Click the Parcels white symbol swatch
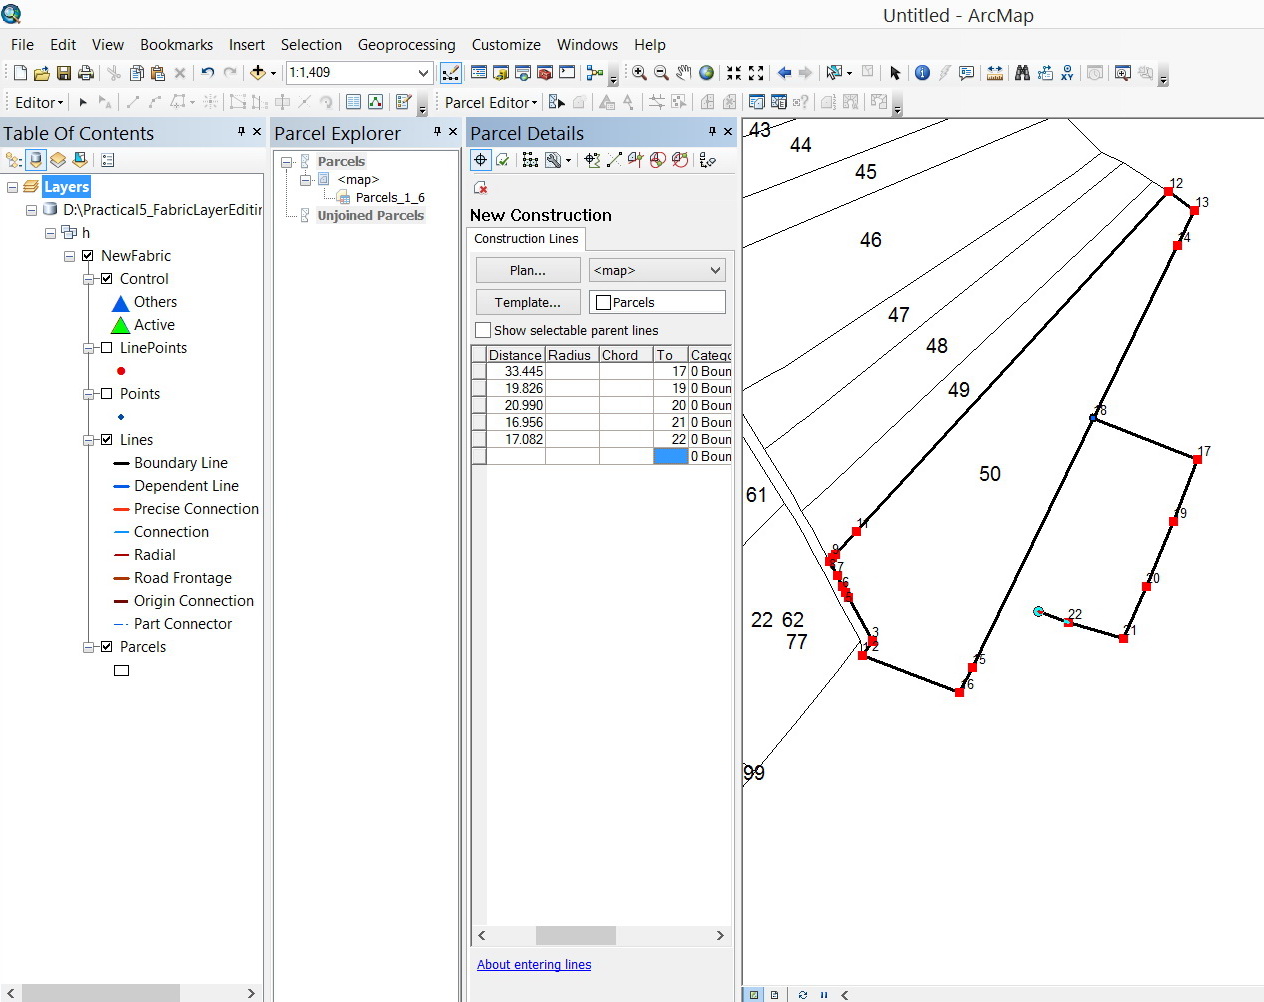 122,671
